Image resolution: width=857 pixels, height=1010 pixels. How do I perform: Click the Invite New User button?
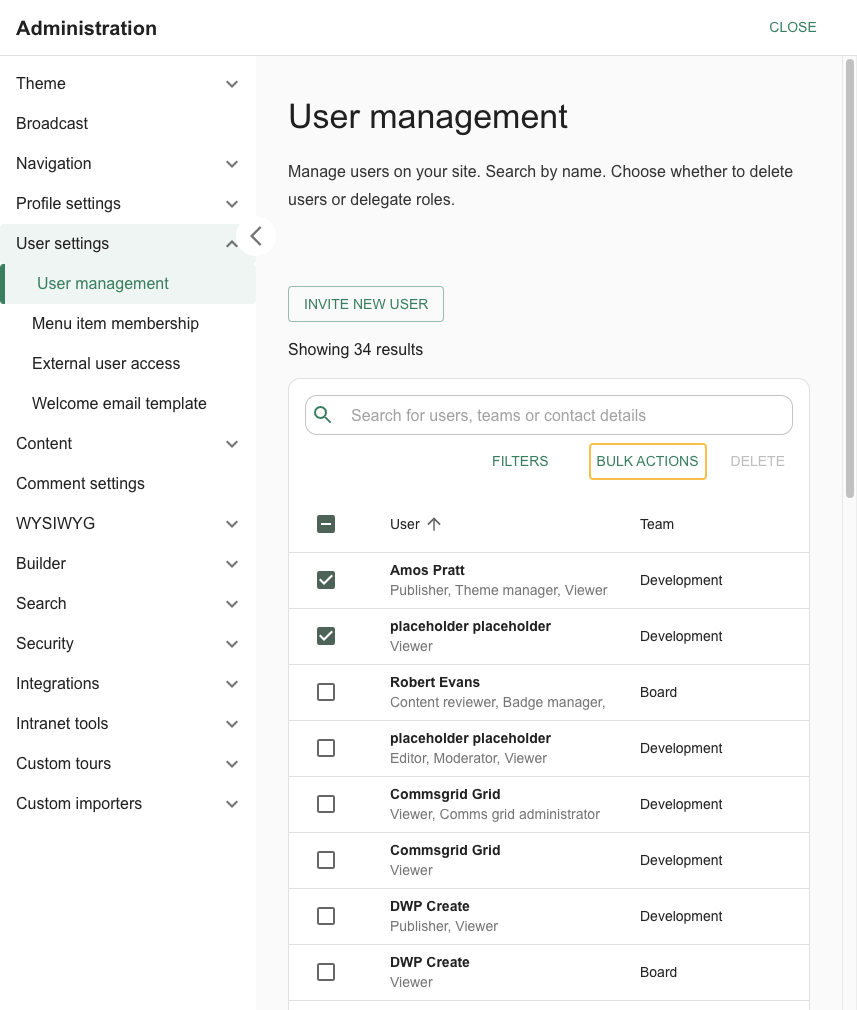[x=366, y=304]
